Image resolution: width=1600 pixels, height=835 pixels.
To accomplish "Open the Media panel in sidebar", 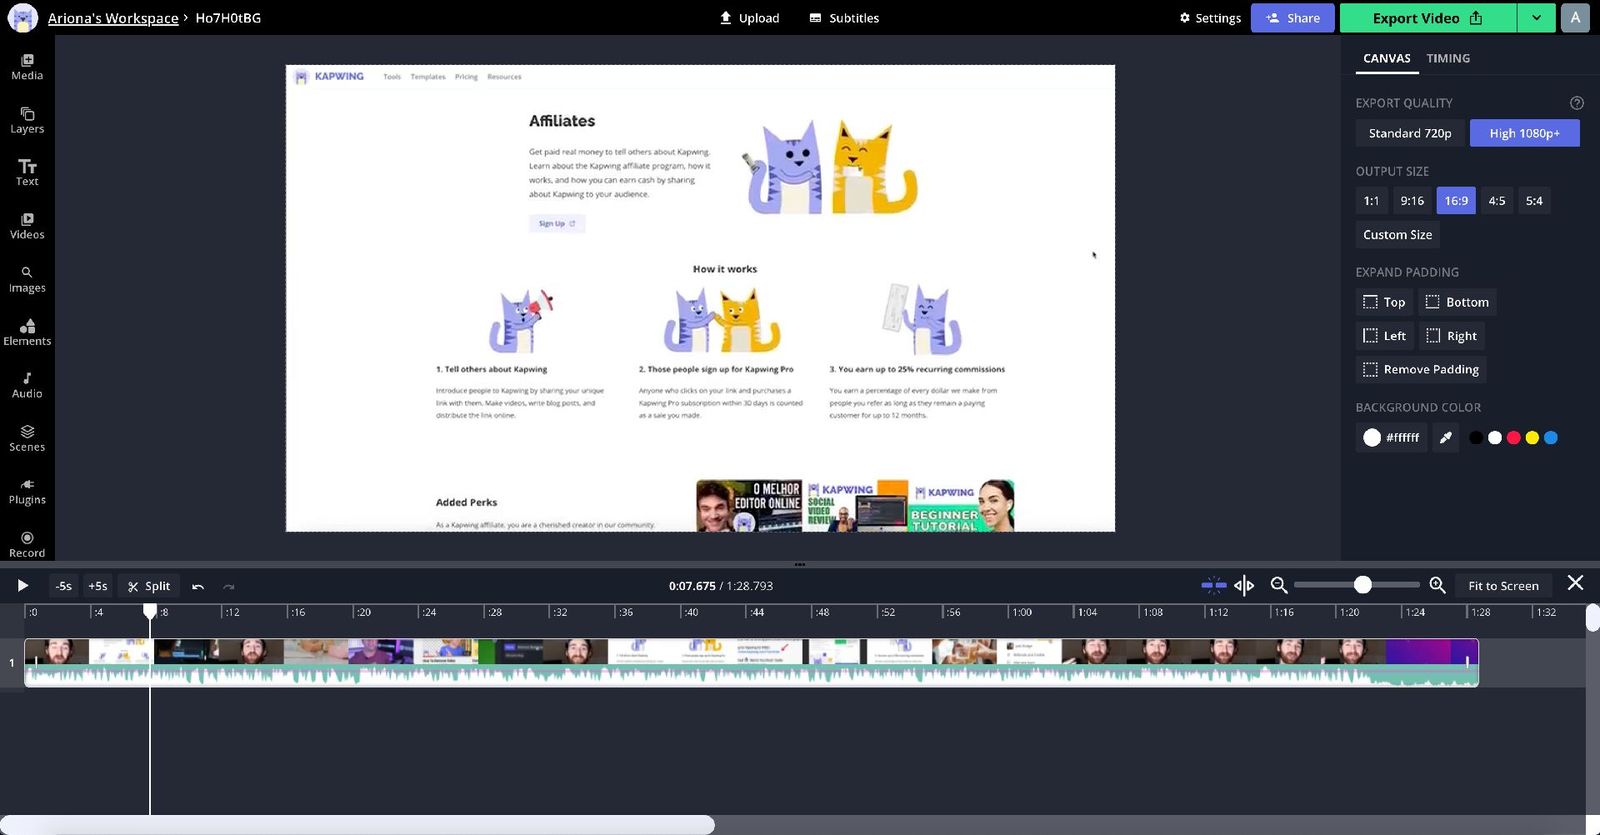I will (27, 67).
